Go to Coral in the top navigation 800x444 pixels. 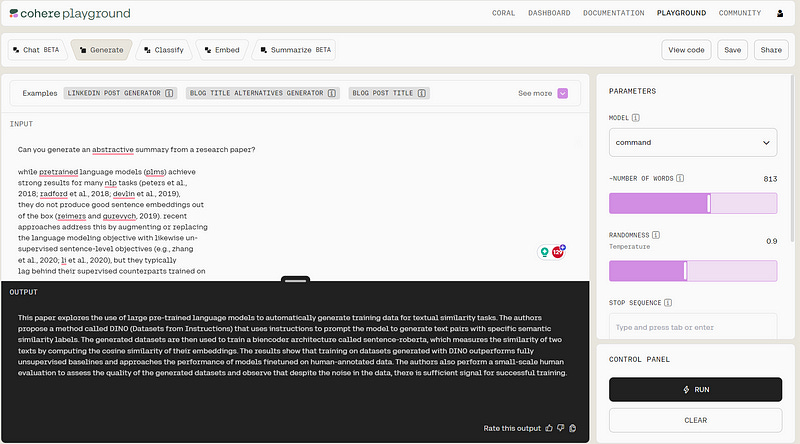503,13
